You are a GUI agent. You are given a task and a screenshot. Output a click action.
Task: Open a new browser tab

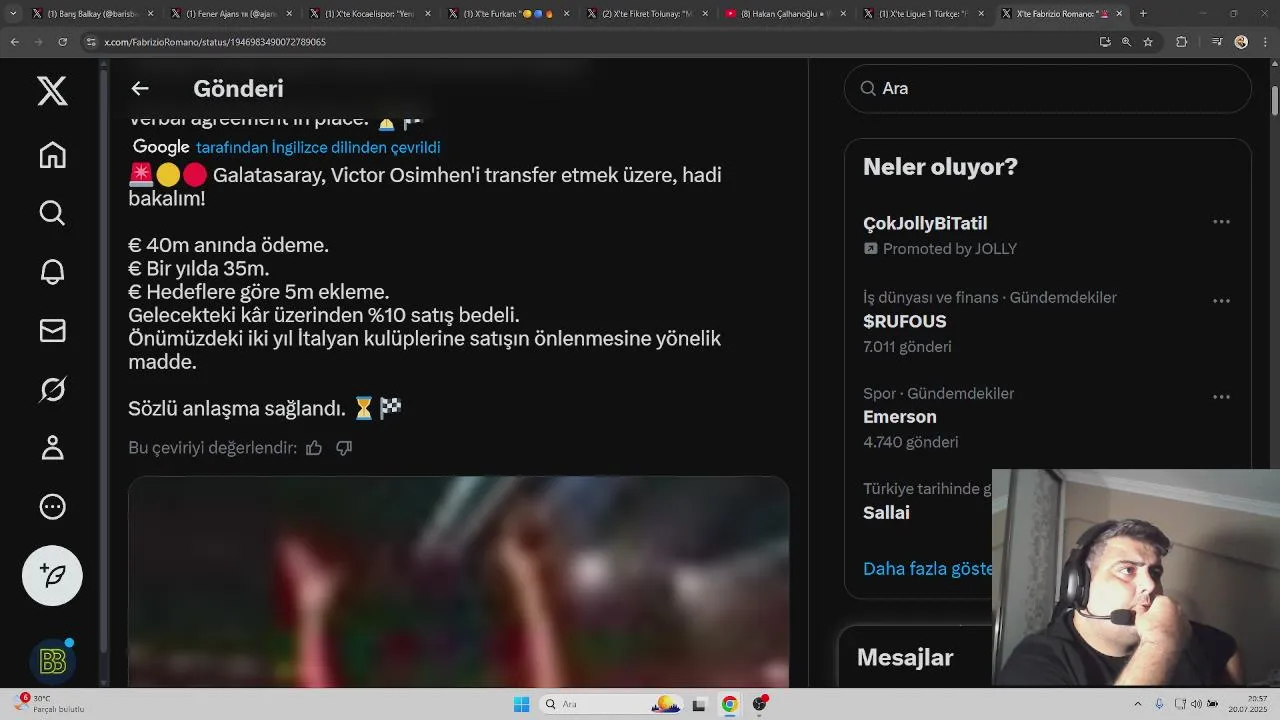click(1143, 14)
